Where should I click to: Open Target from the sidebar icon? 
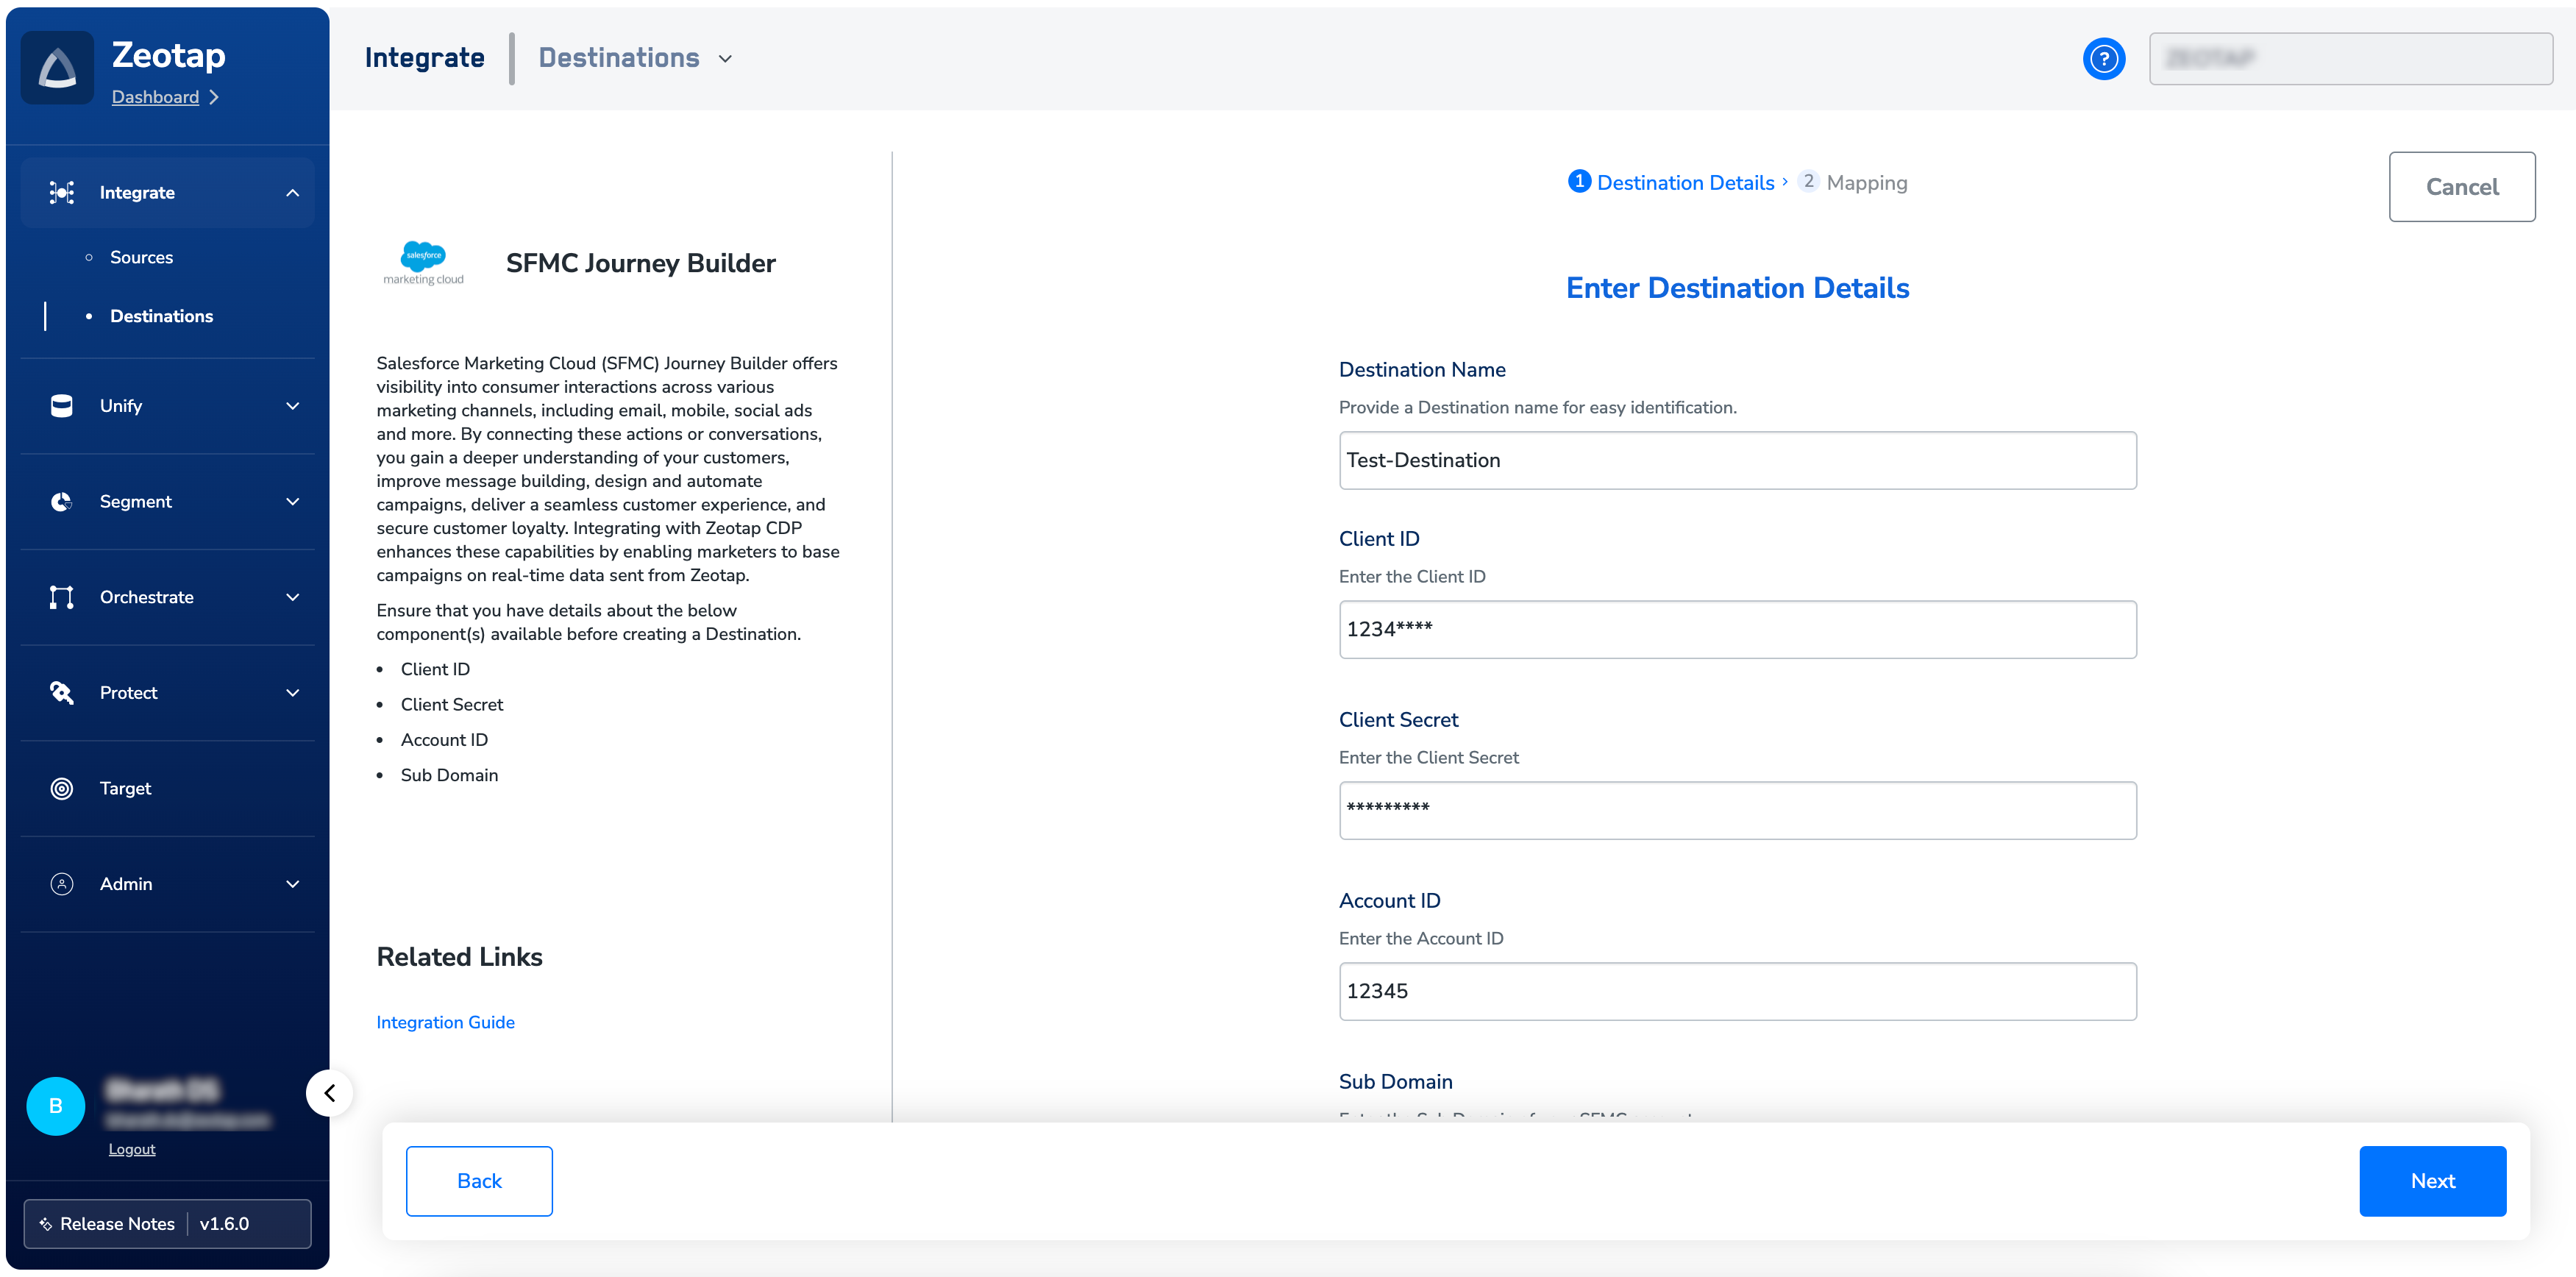tap(61, 788)
